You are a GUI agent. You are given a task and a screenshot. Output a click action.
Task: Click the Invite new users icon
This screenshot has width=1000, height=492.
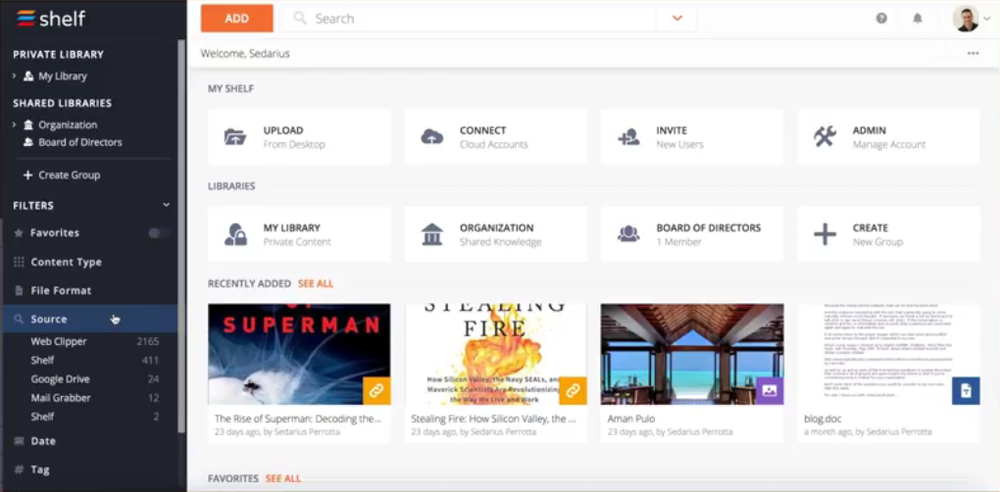click(629, 137)
